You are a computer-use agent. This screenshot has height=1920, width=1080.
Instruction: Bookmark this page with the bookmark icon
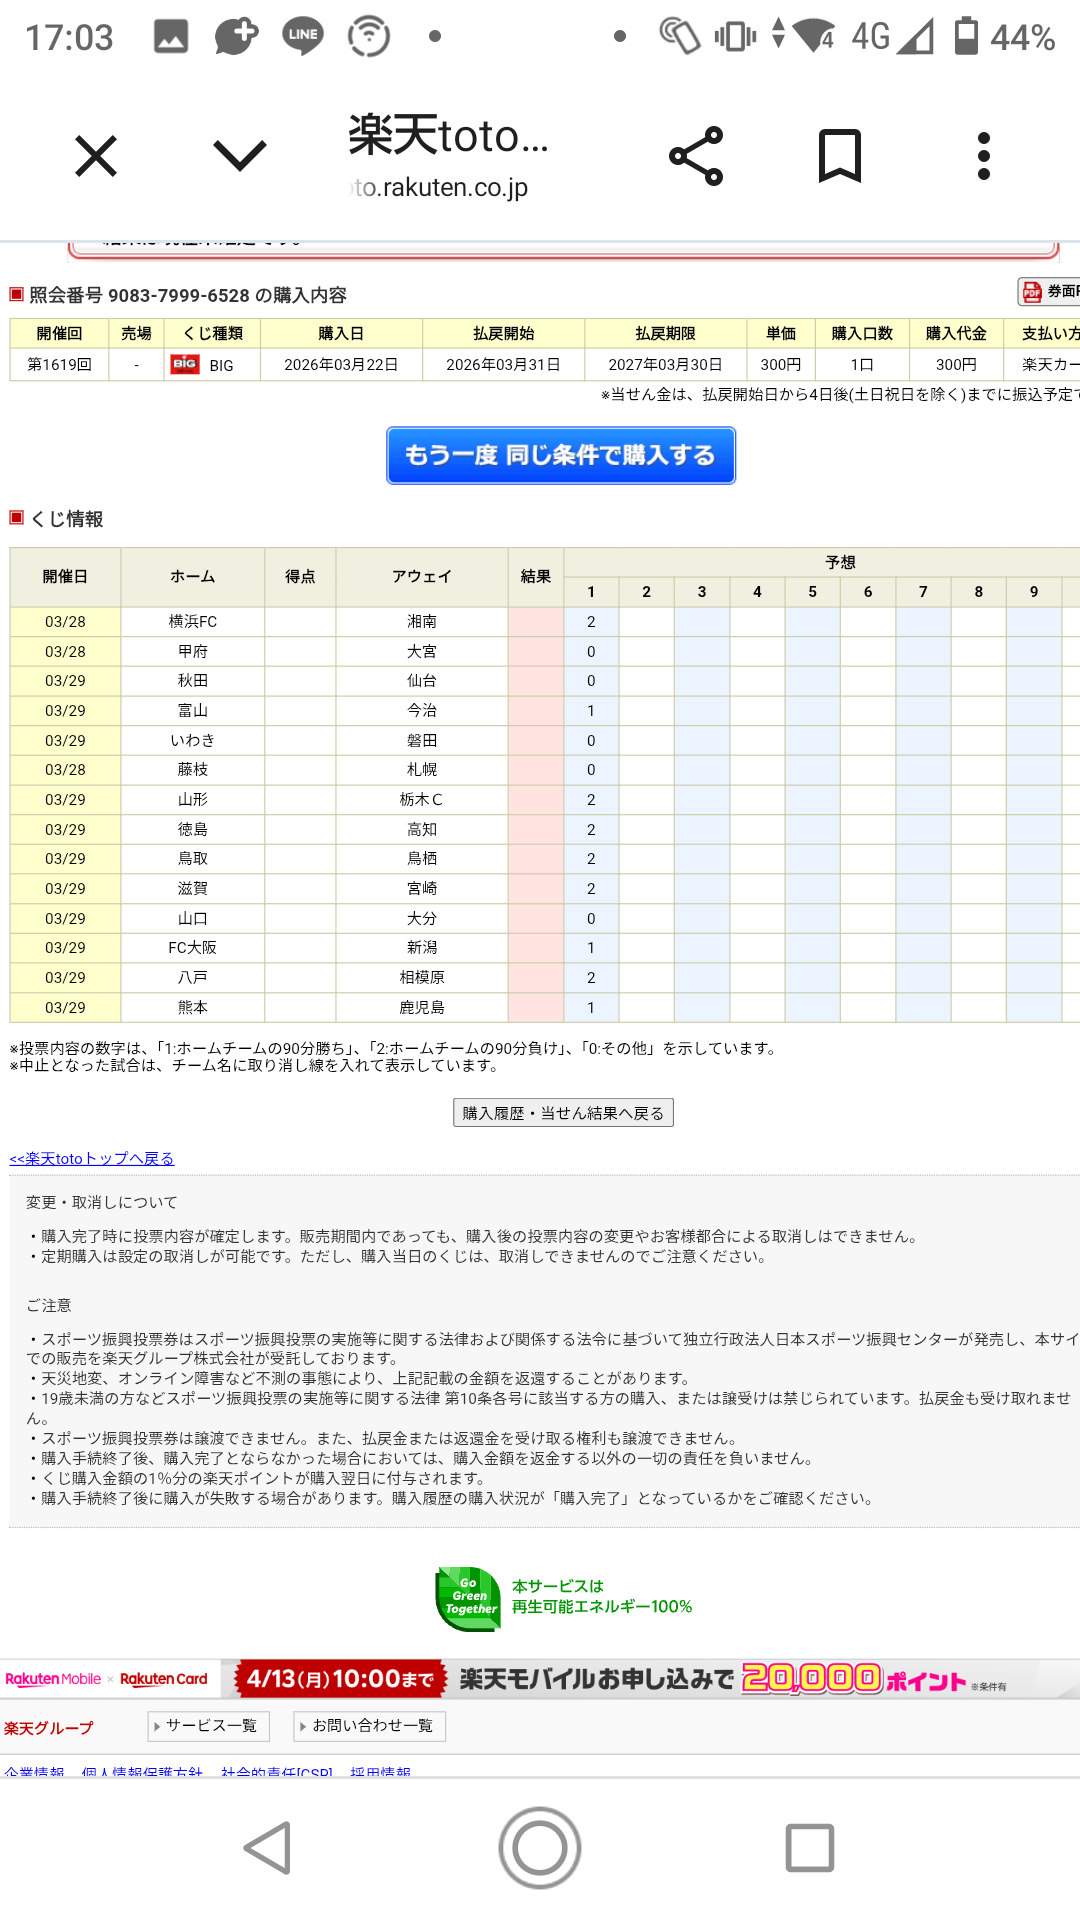(x=839, y=156)
